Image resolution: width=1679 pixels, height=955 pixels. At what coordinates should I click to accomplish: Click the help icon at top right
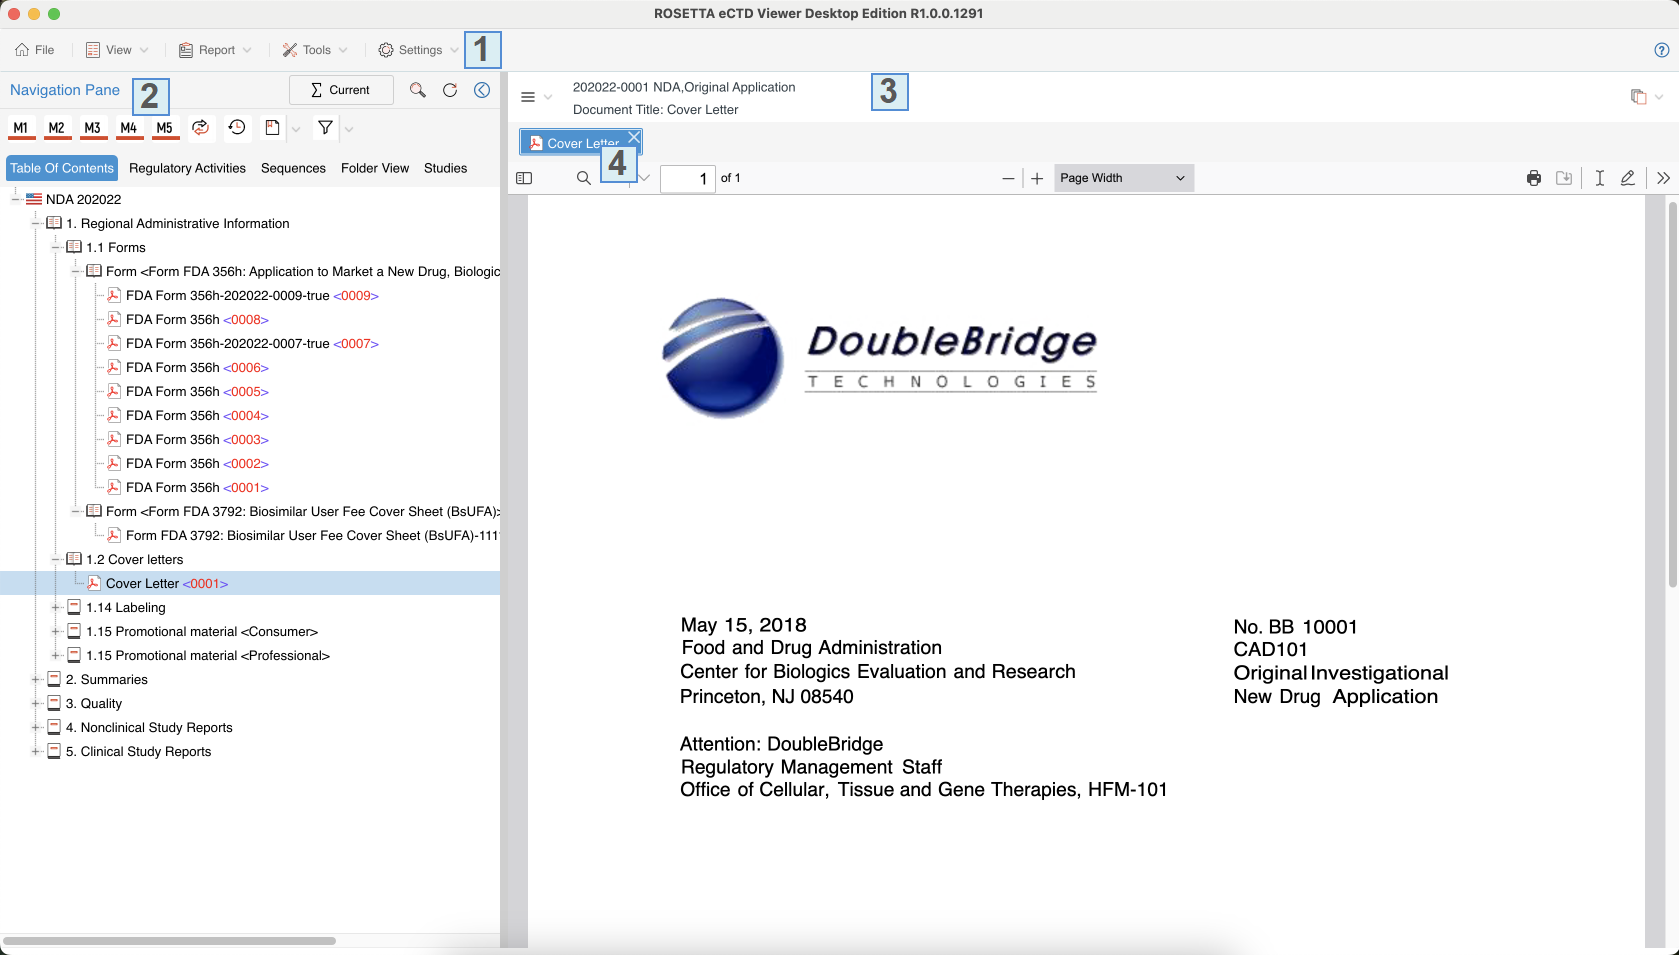click(1661, 50)
